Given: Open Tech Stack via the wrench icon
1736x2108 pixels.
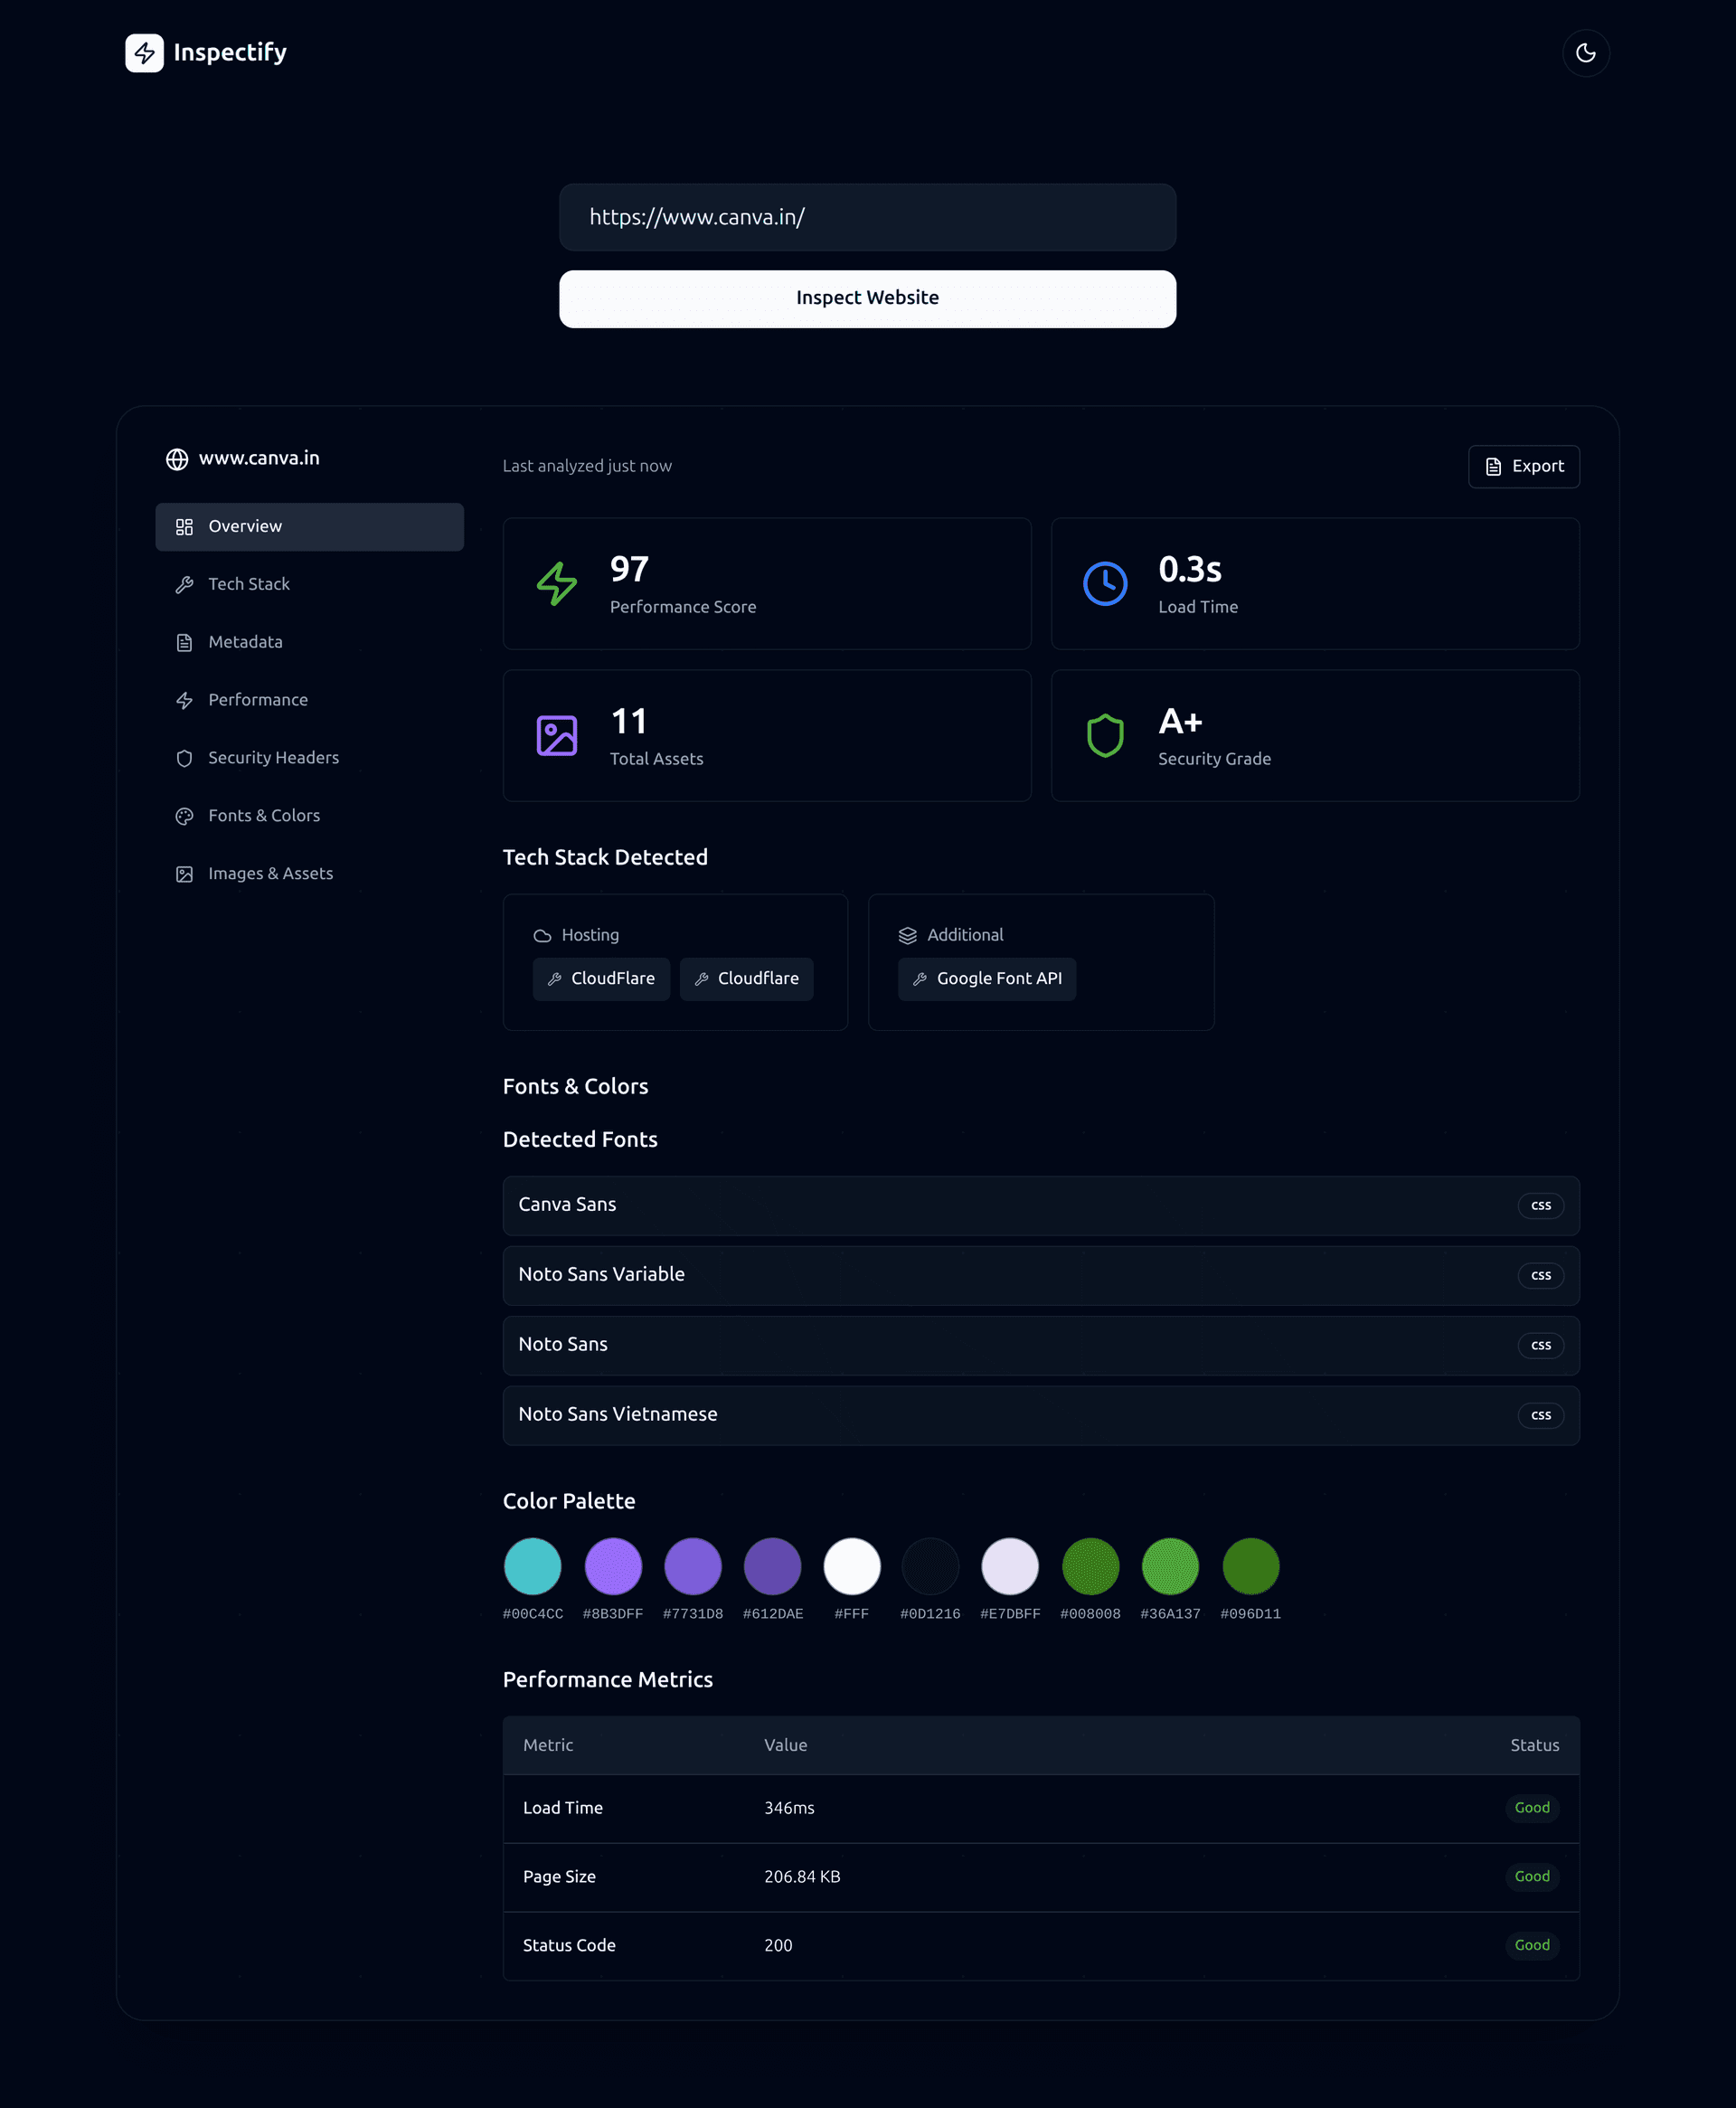Looking at the screenshot, I should pyautogui.click(x=185, y=584).
